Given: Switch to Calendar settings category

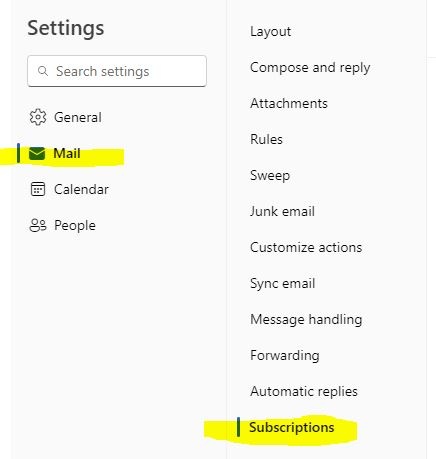Looking at the screenshot, I should tap(81, 189).
